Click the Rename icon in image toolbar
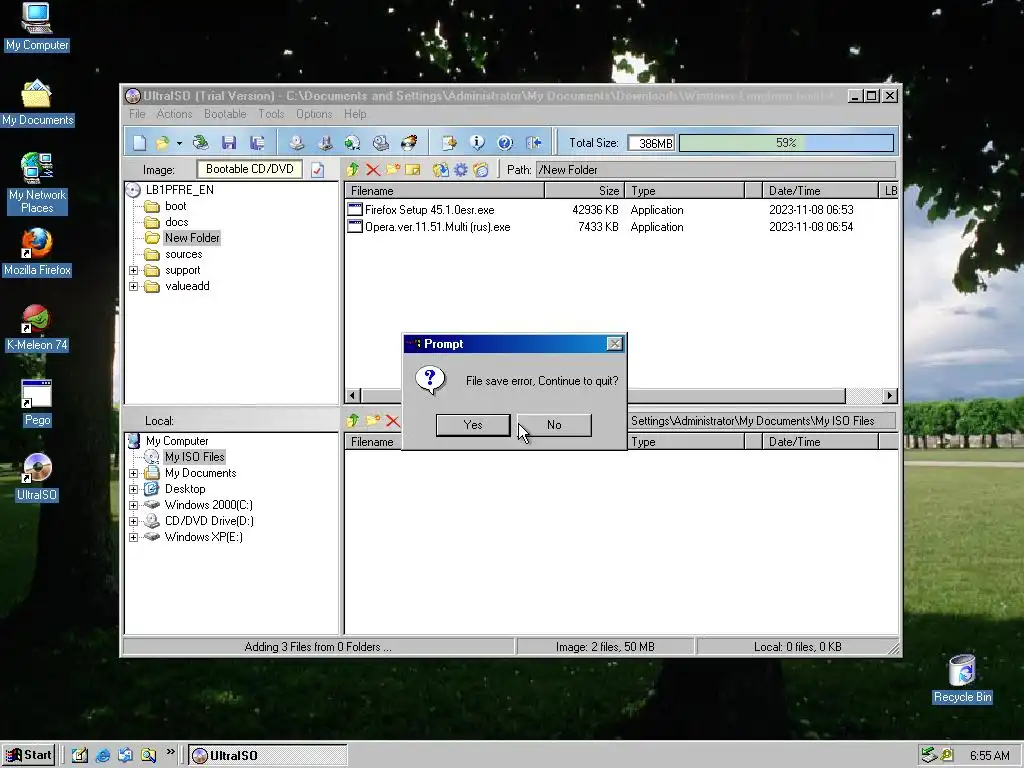1024x768 pixels. (x=413, y=170)
